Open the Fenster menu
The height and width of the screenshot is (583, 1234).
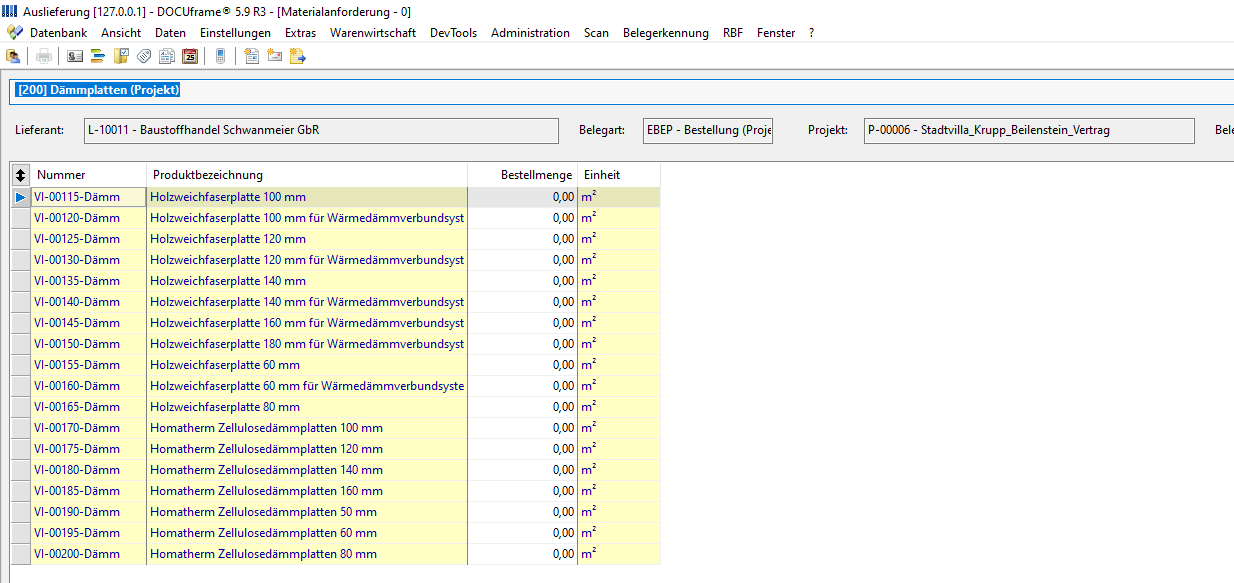pyautogui.click(x=776, y=33)
